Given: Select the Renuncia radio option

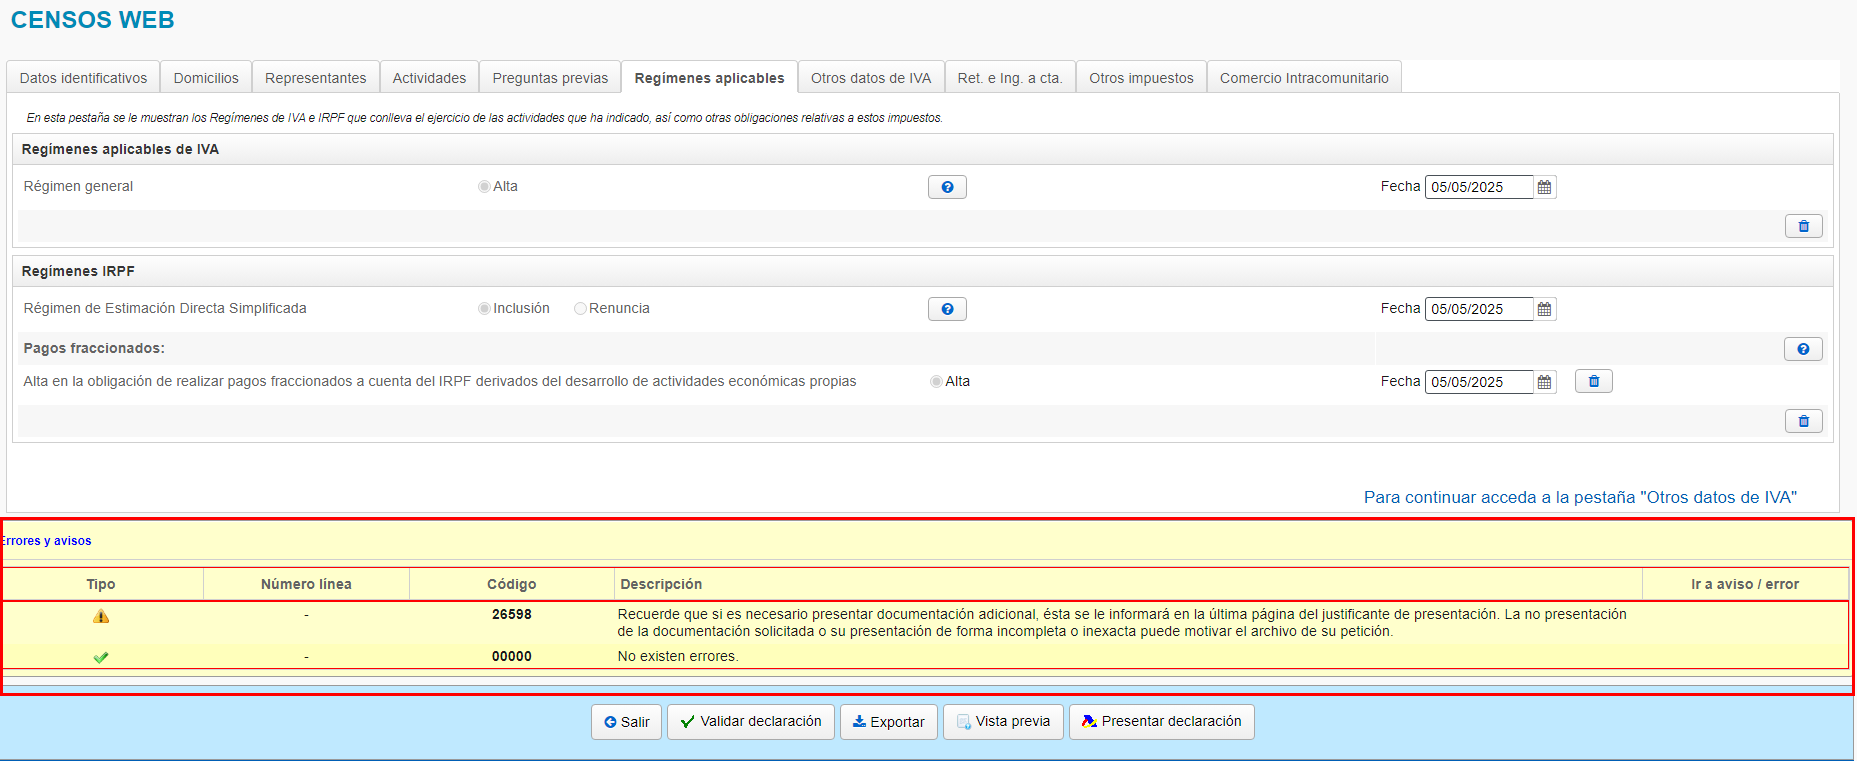Looking at the screenshot, I should (x=580, y=309).
